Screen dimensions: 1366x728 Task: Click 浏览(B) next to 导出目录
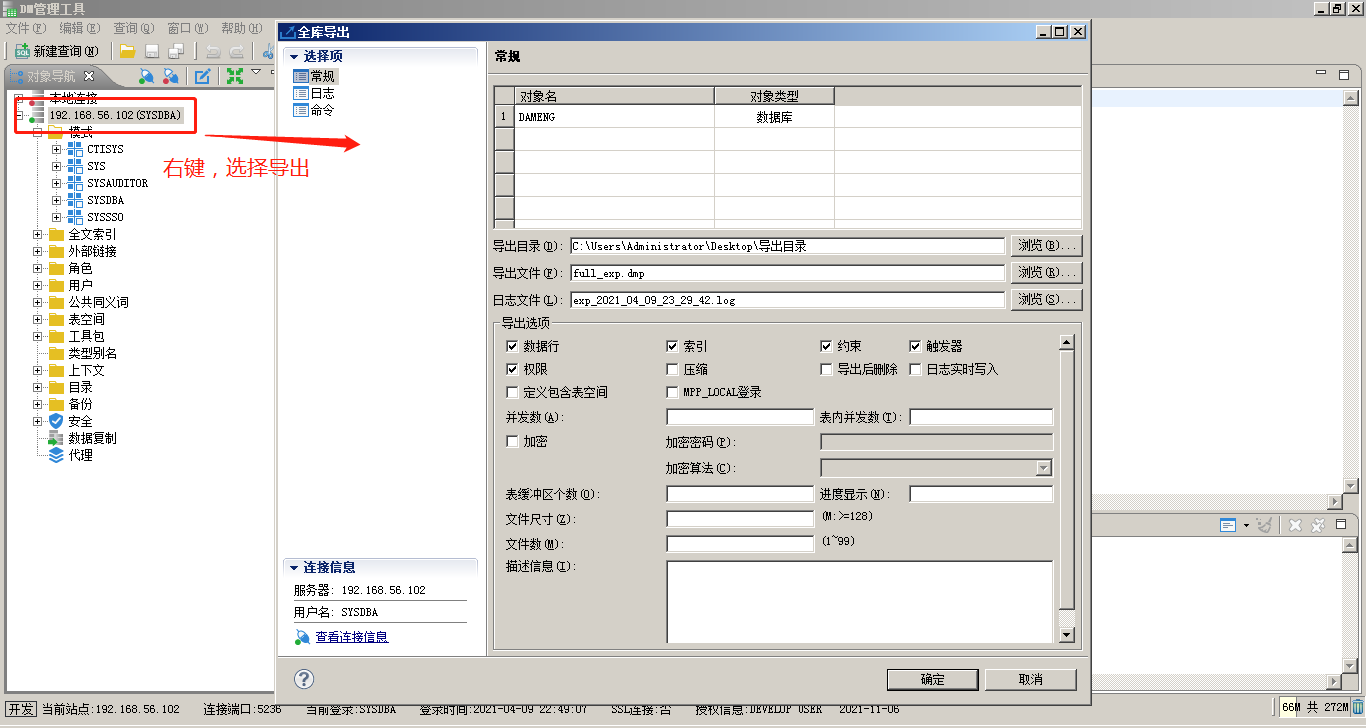click(1046, 245)
